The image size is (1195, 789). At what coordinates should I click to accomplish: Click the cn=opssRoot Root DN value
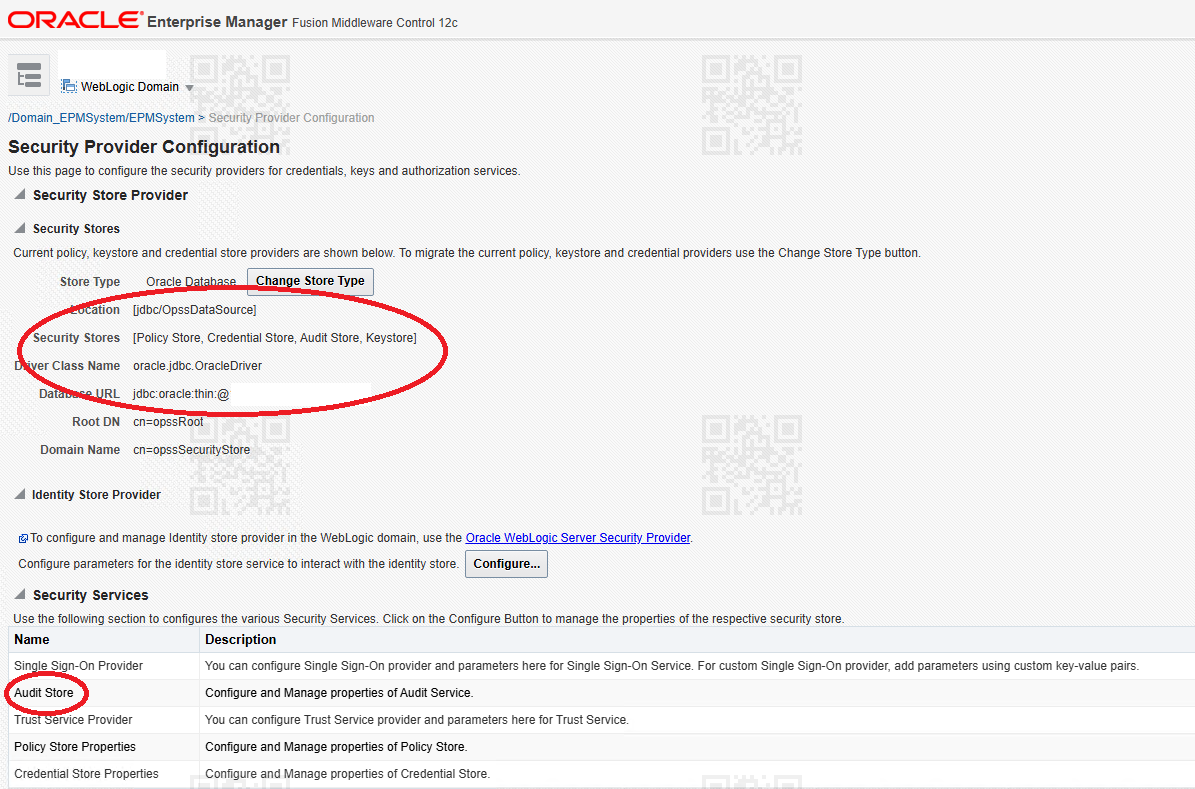[x=168, y=422]
